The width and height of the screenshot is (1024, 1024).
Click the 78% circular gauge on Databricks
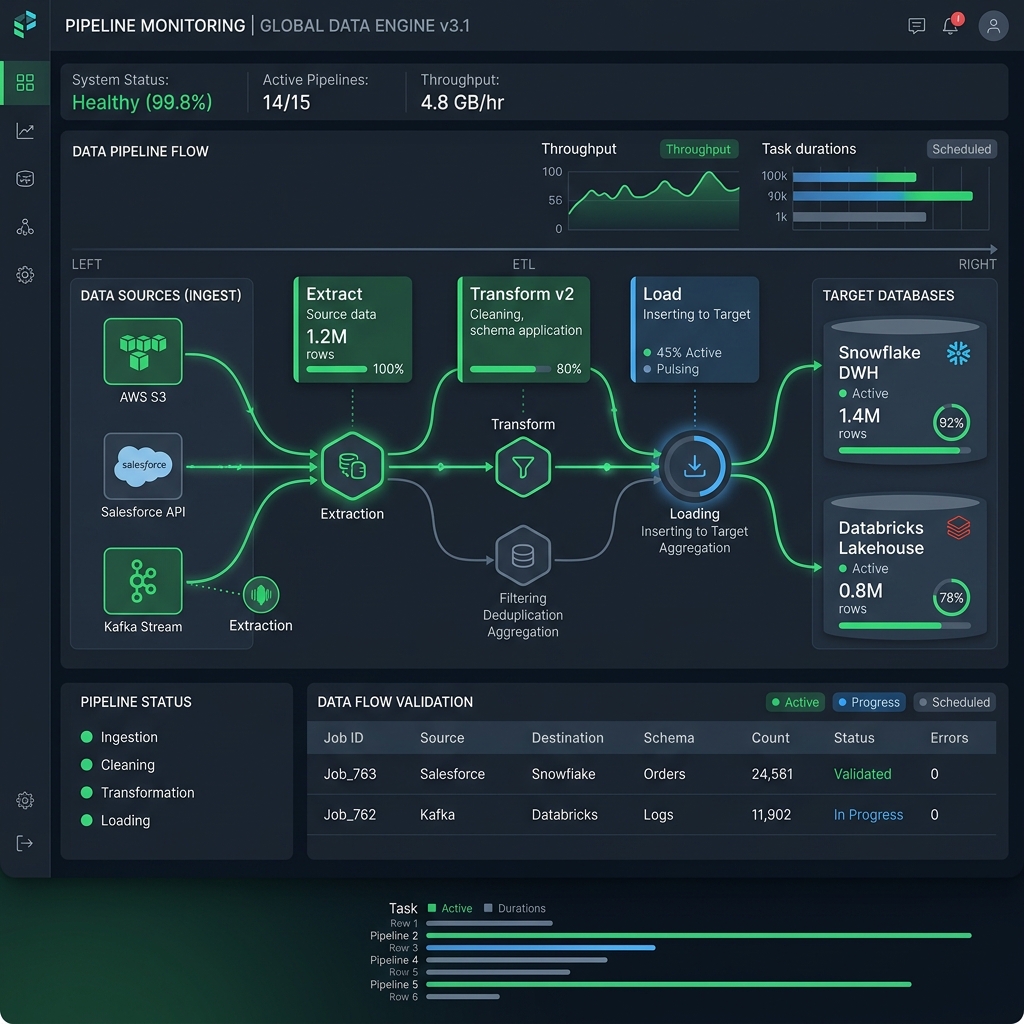951,597
